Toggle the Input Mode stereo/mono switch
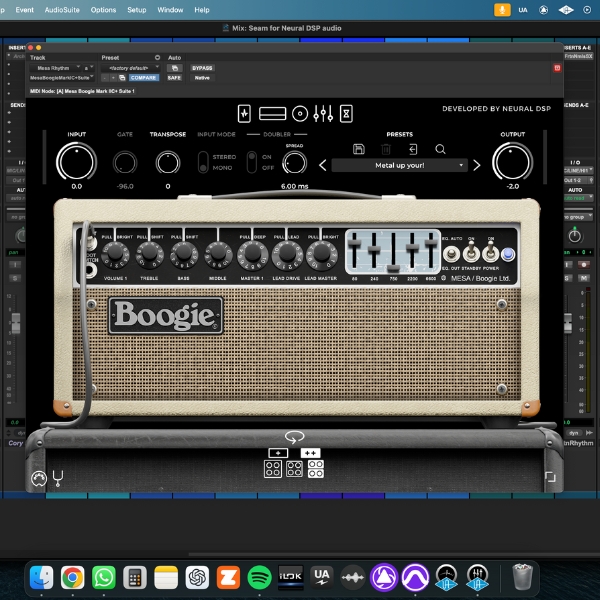 click(203, 162)
